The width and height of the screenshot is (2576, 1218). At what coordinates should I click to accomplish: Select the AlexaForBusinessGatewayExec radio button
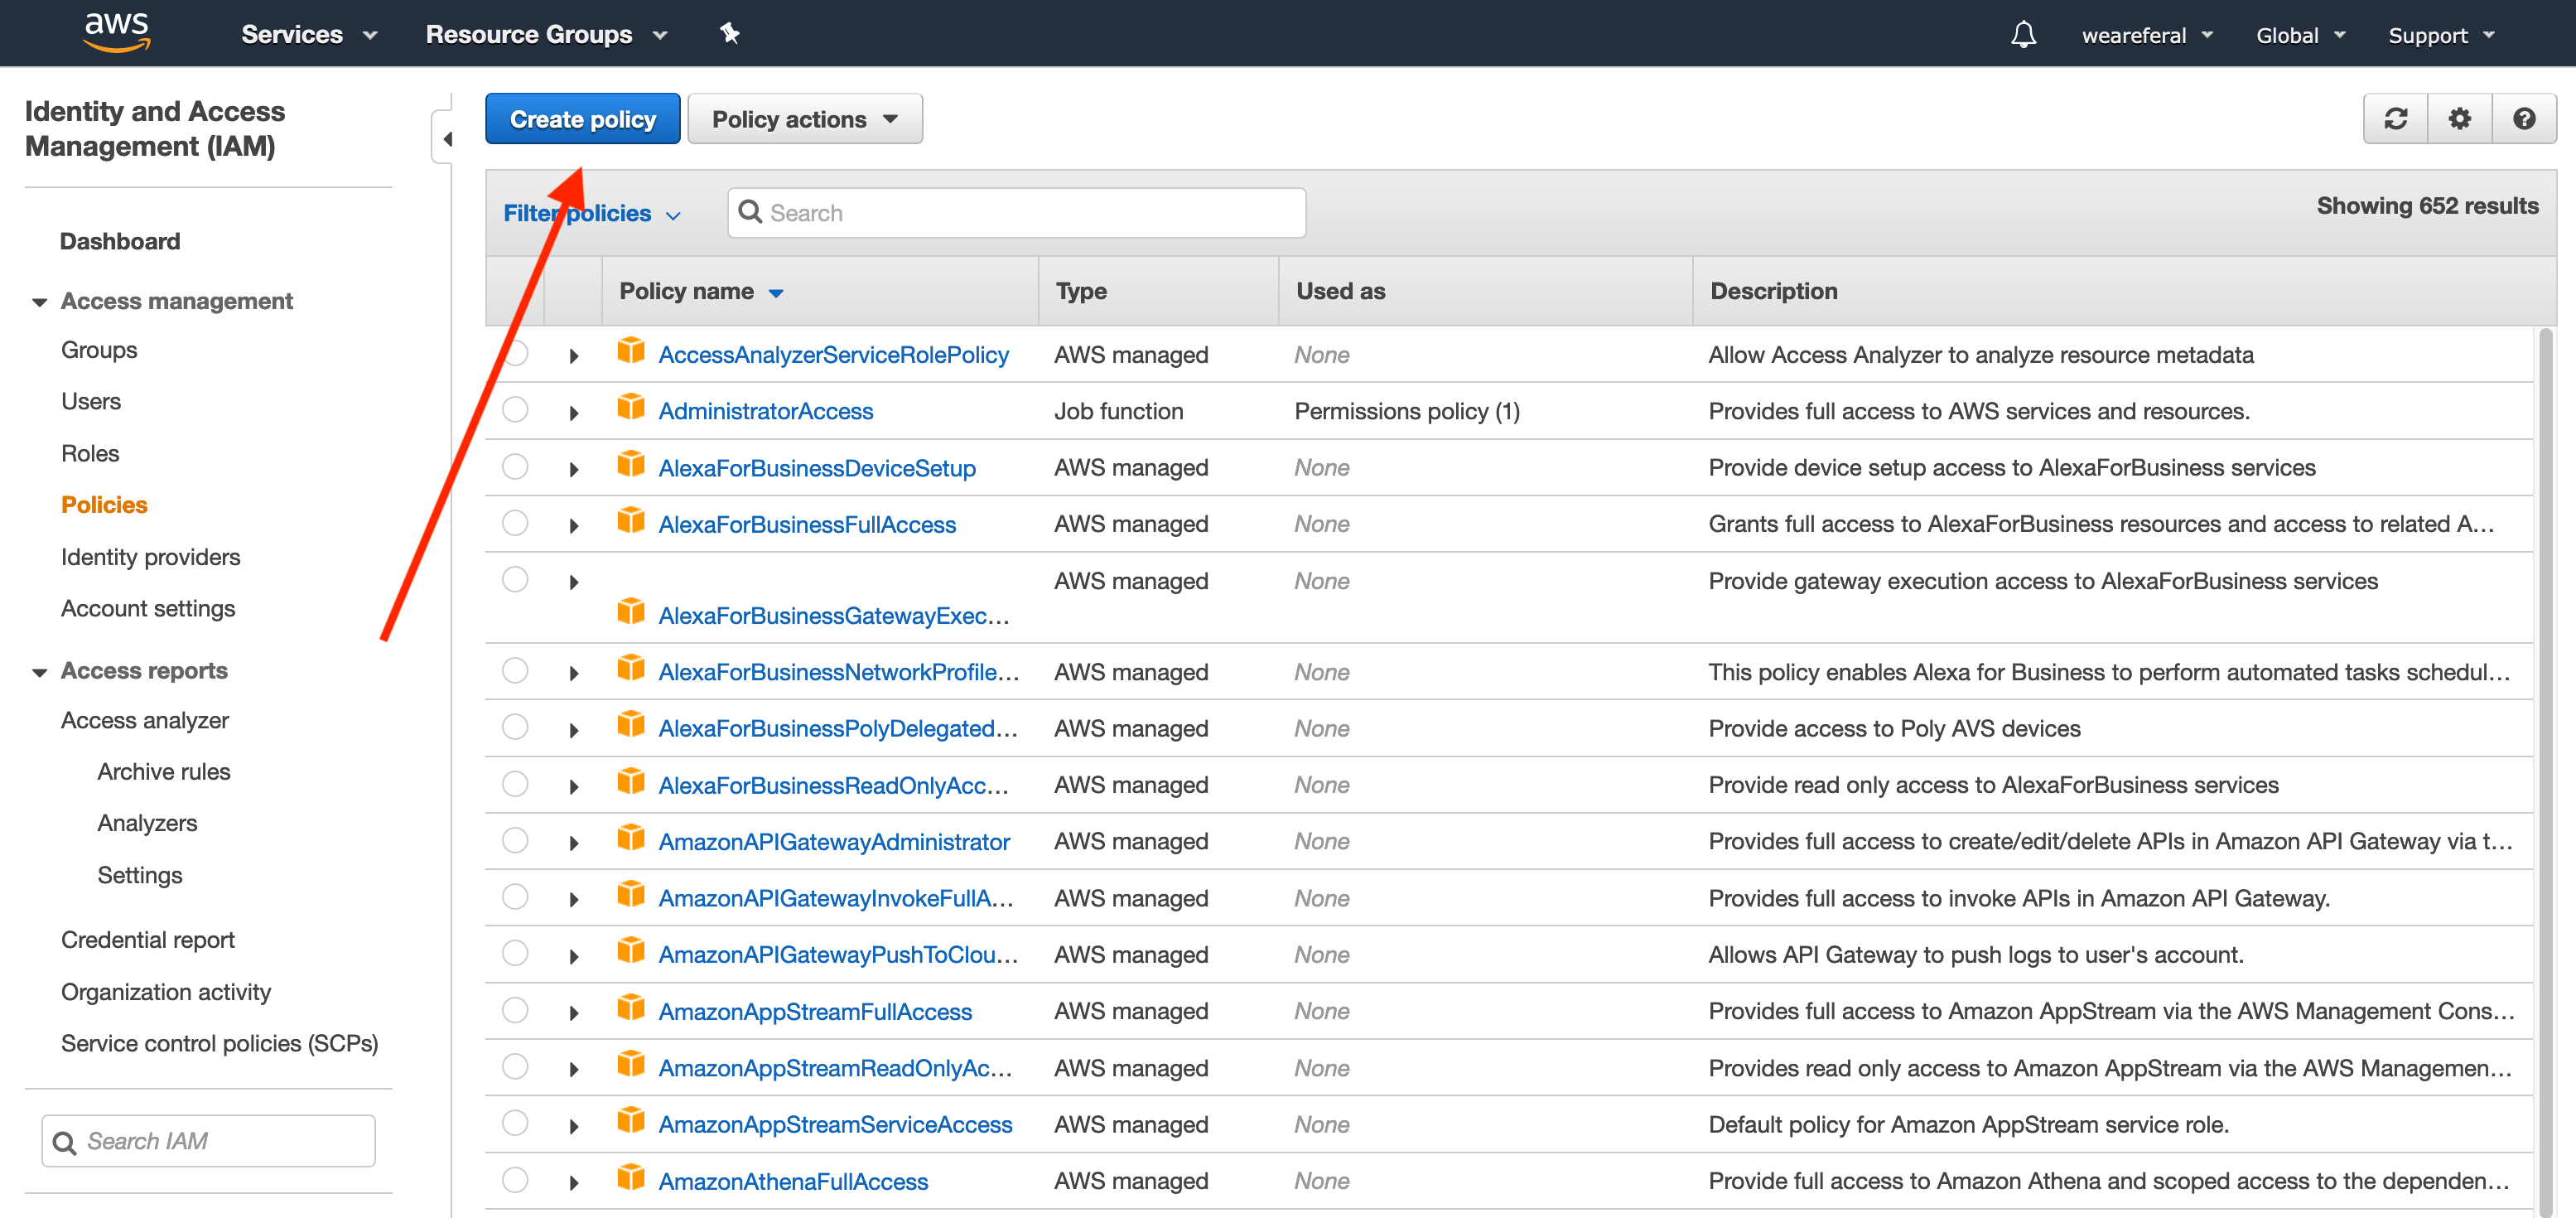click(x=515, y=580)
